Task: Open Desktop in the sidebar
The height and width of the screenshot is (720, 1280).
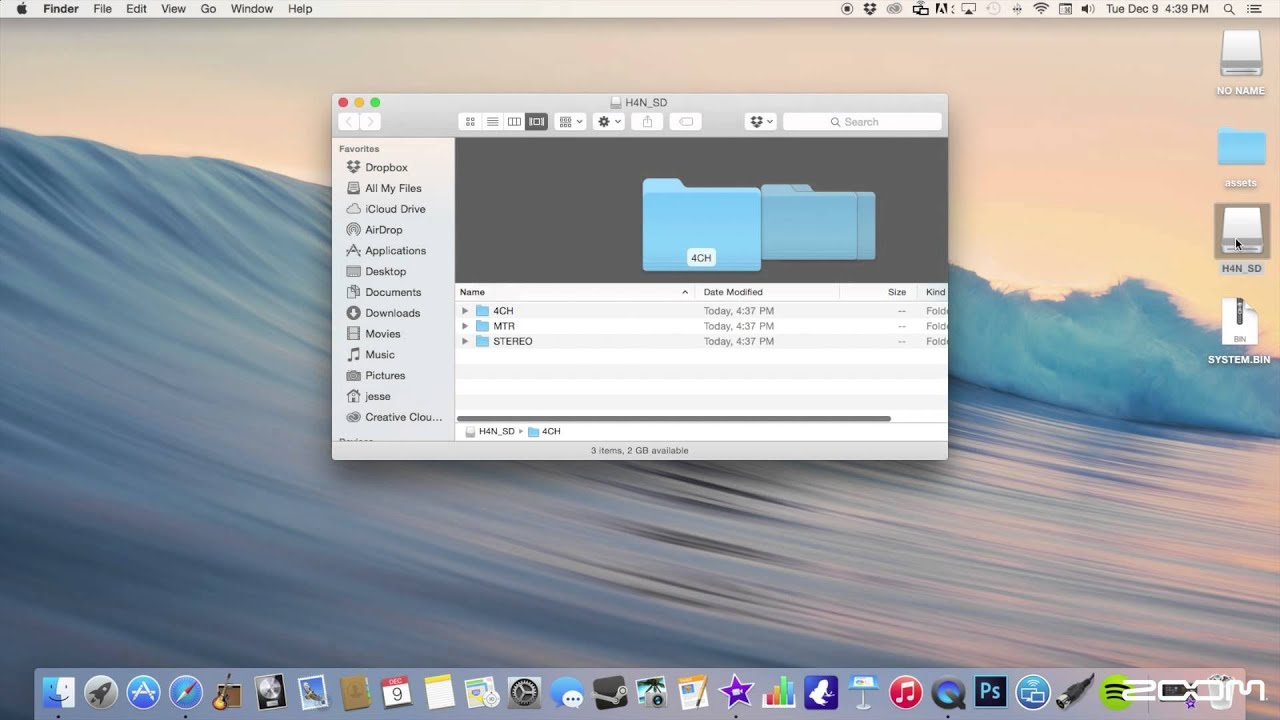Action: [385, 272]
